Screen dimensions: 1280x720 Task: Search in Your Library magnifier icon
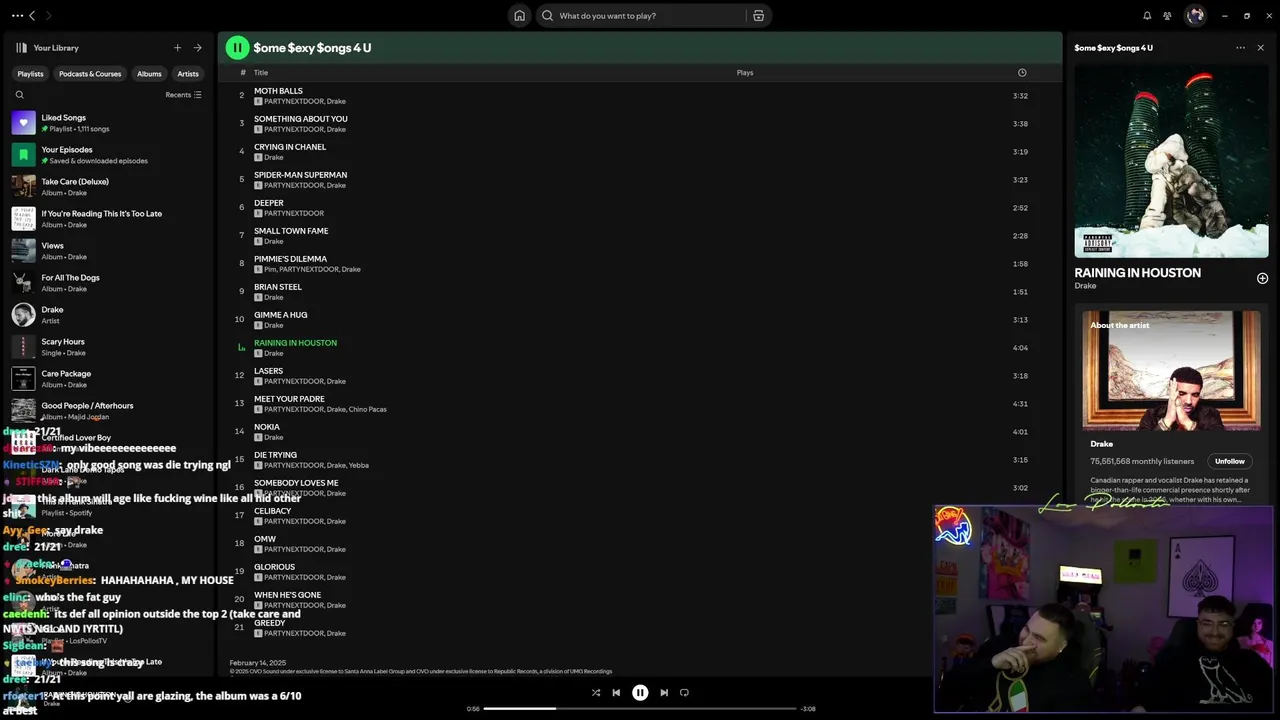click(x=19, y=95)
